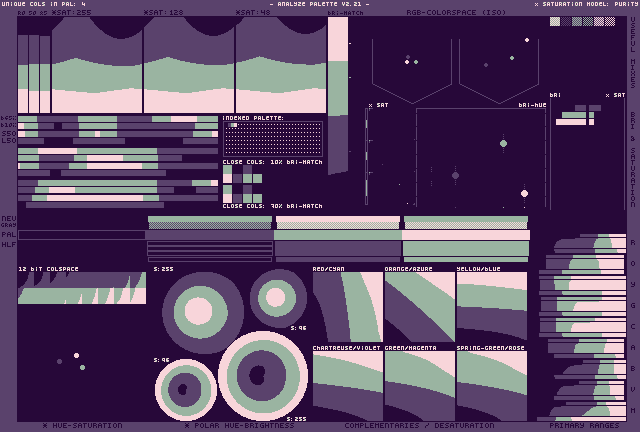Click the NEU GRAY row label
This screenshot has width=640, height=432.
coord(9,221)
